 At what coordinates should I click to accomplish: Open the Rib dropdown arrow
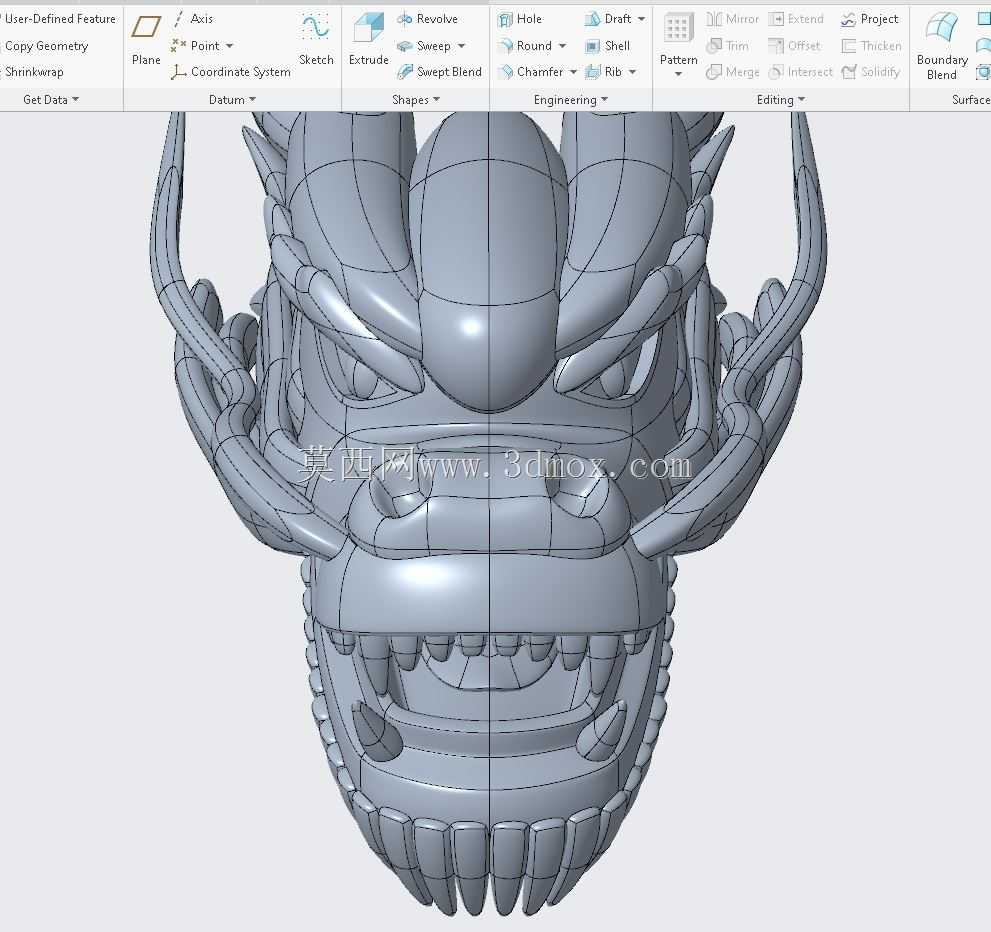[x=633, y=72]
